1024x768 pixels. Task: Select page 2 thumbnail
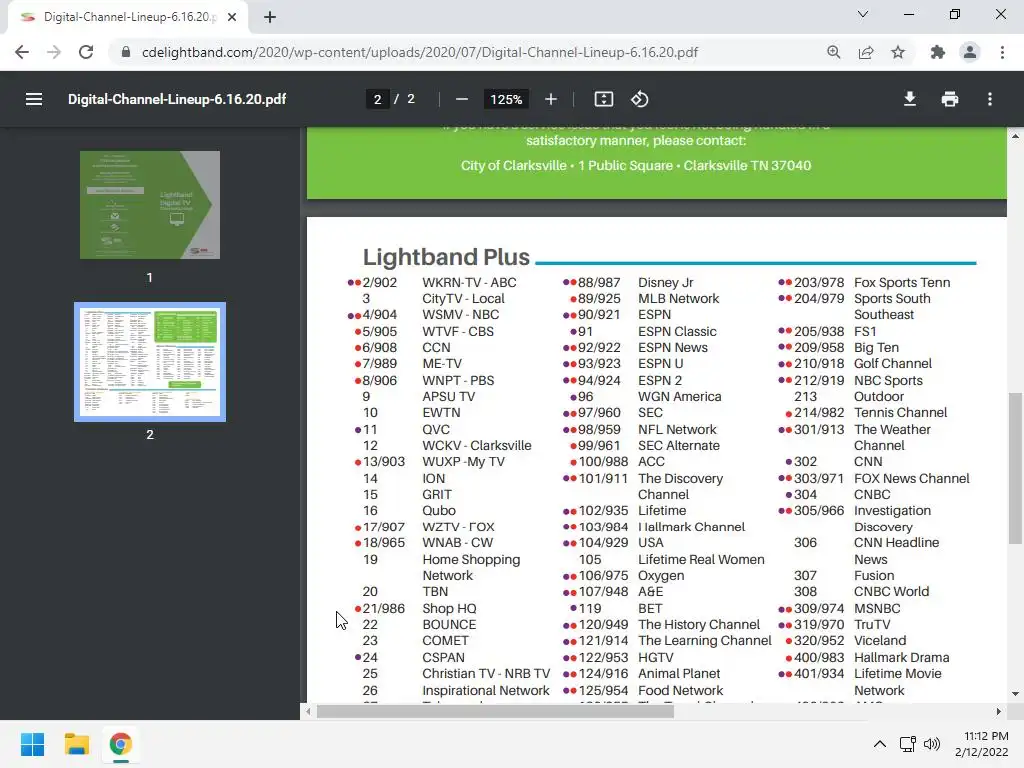click(x=150, y=362)
